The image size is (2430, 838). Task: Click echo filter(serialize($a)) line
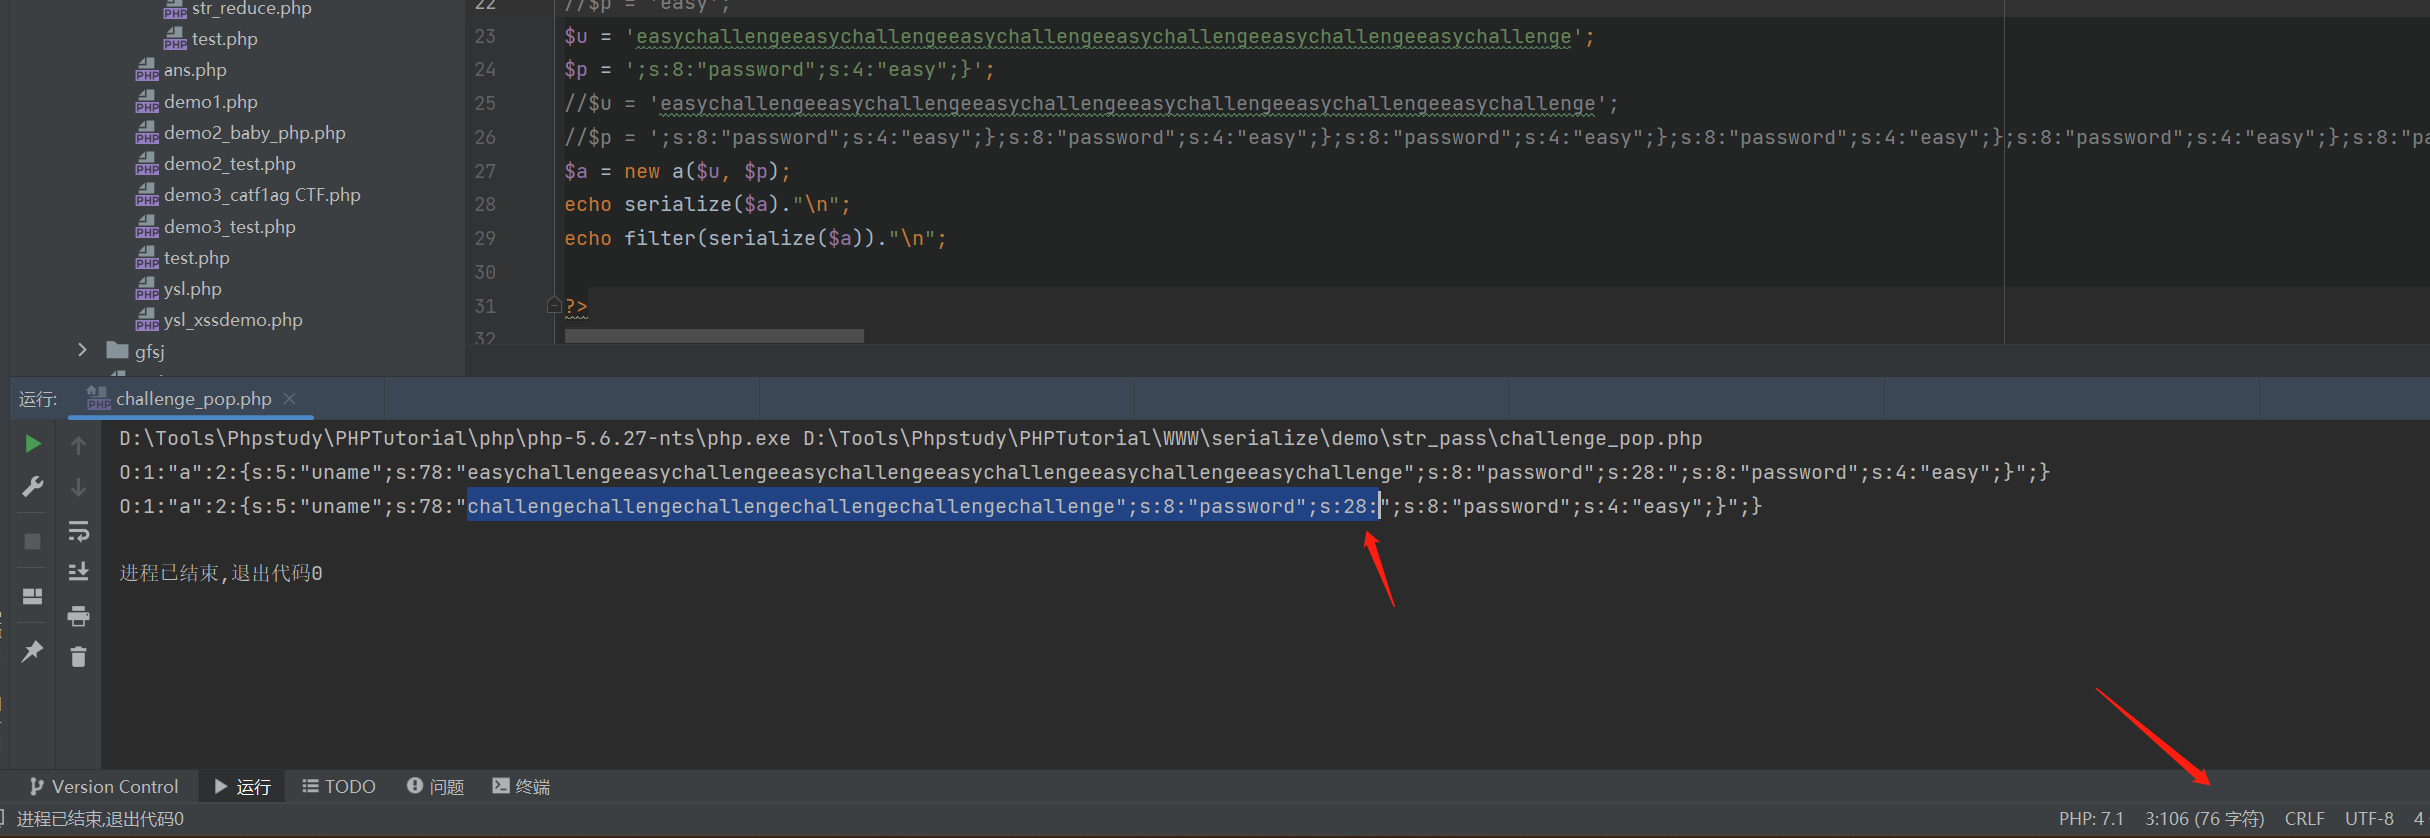click(755, 238)
